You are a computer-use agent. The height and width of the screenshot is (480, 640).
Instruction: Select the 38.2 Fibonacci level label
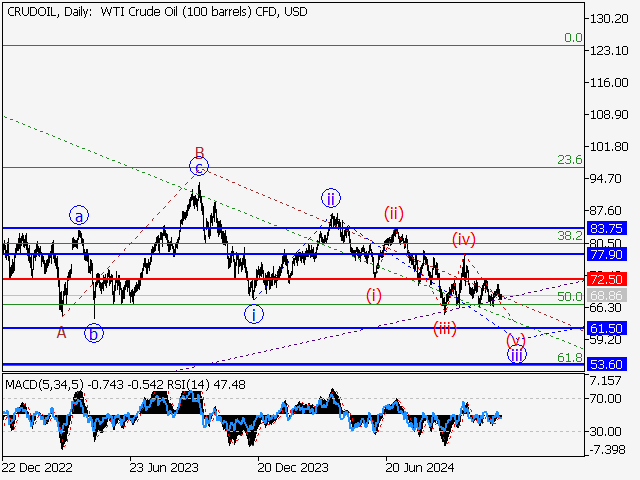point(570,236)
